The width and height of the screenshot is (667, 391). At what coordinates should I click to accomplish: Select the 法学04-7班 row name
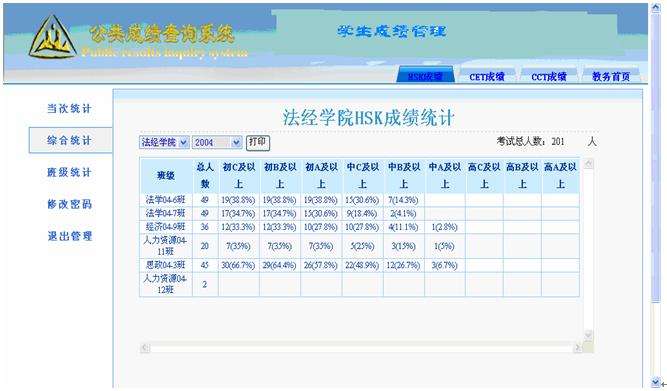click(165, 213)
